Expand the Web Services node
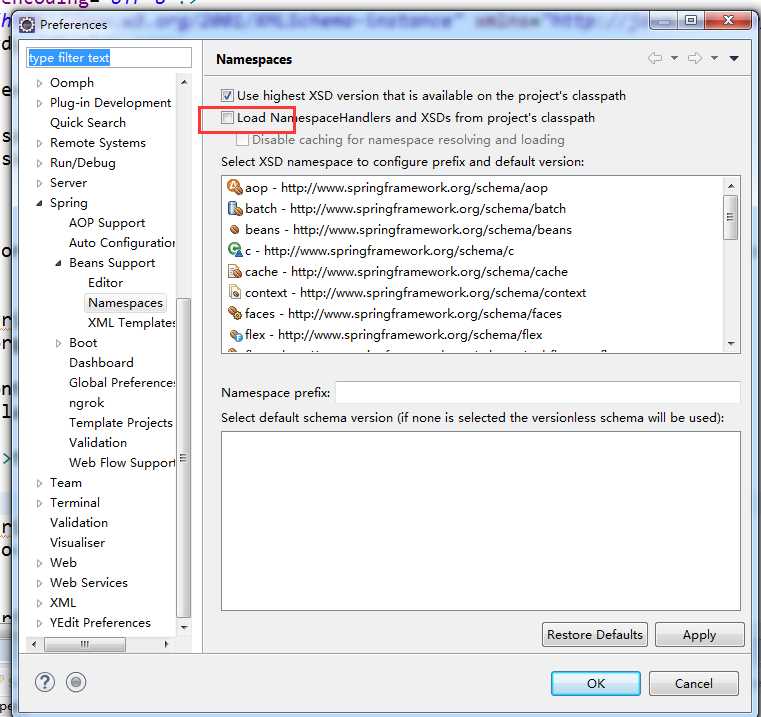The width and height of the screenshot is (761, 717). tap(39, 583)
